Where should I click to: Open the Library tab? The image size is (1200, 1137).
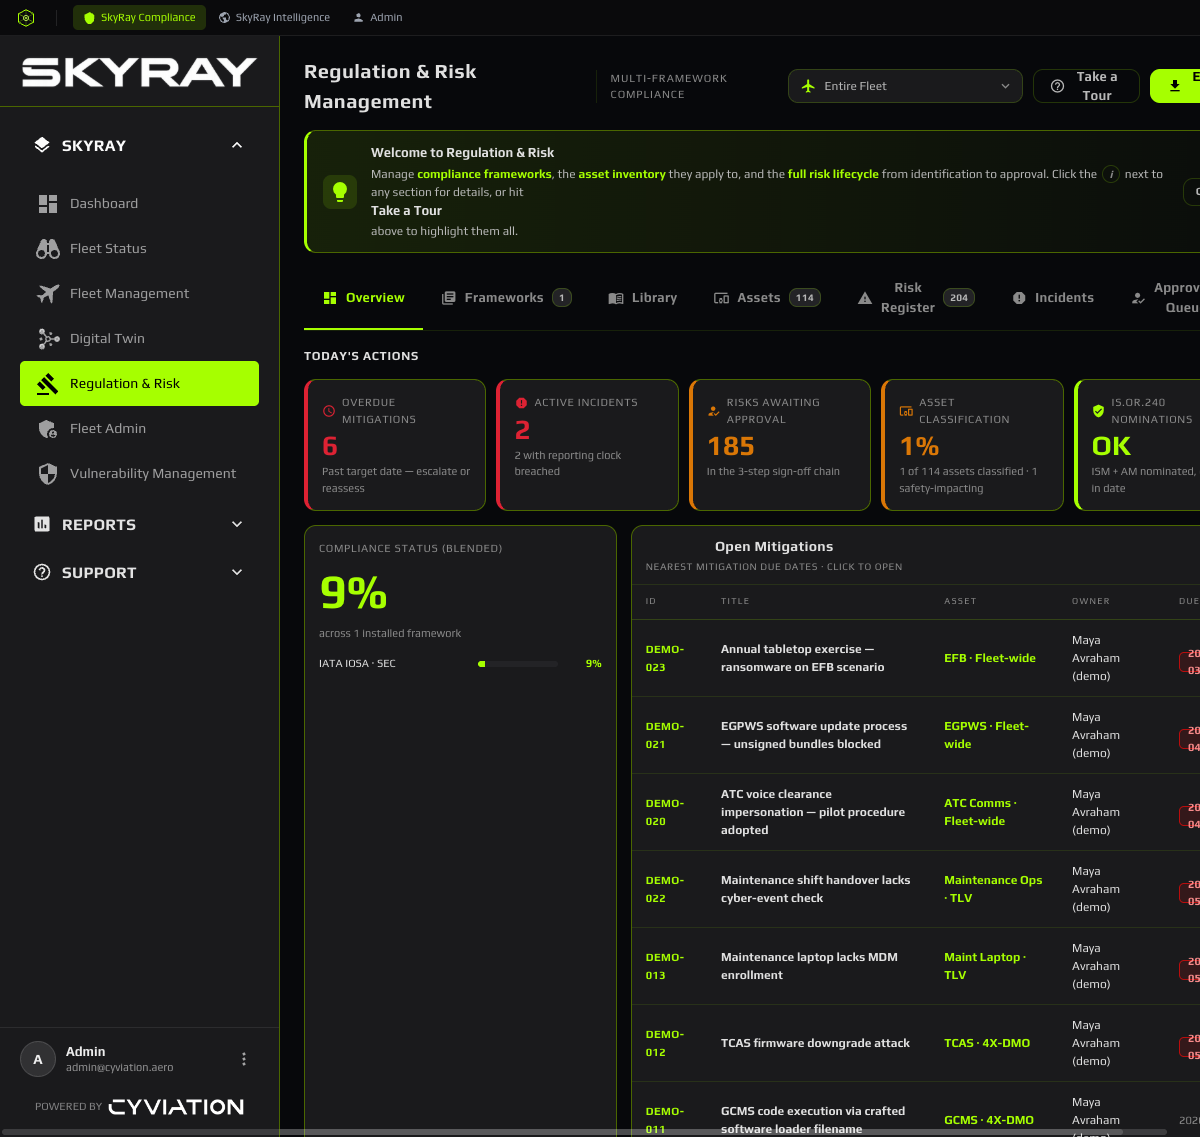[643, 298]
